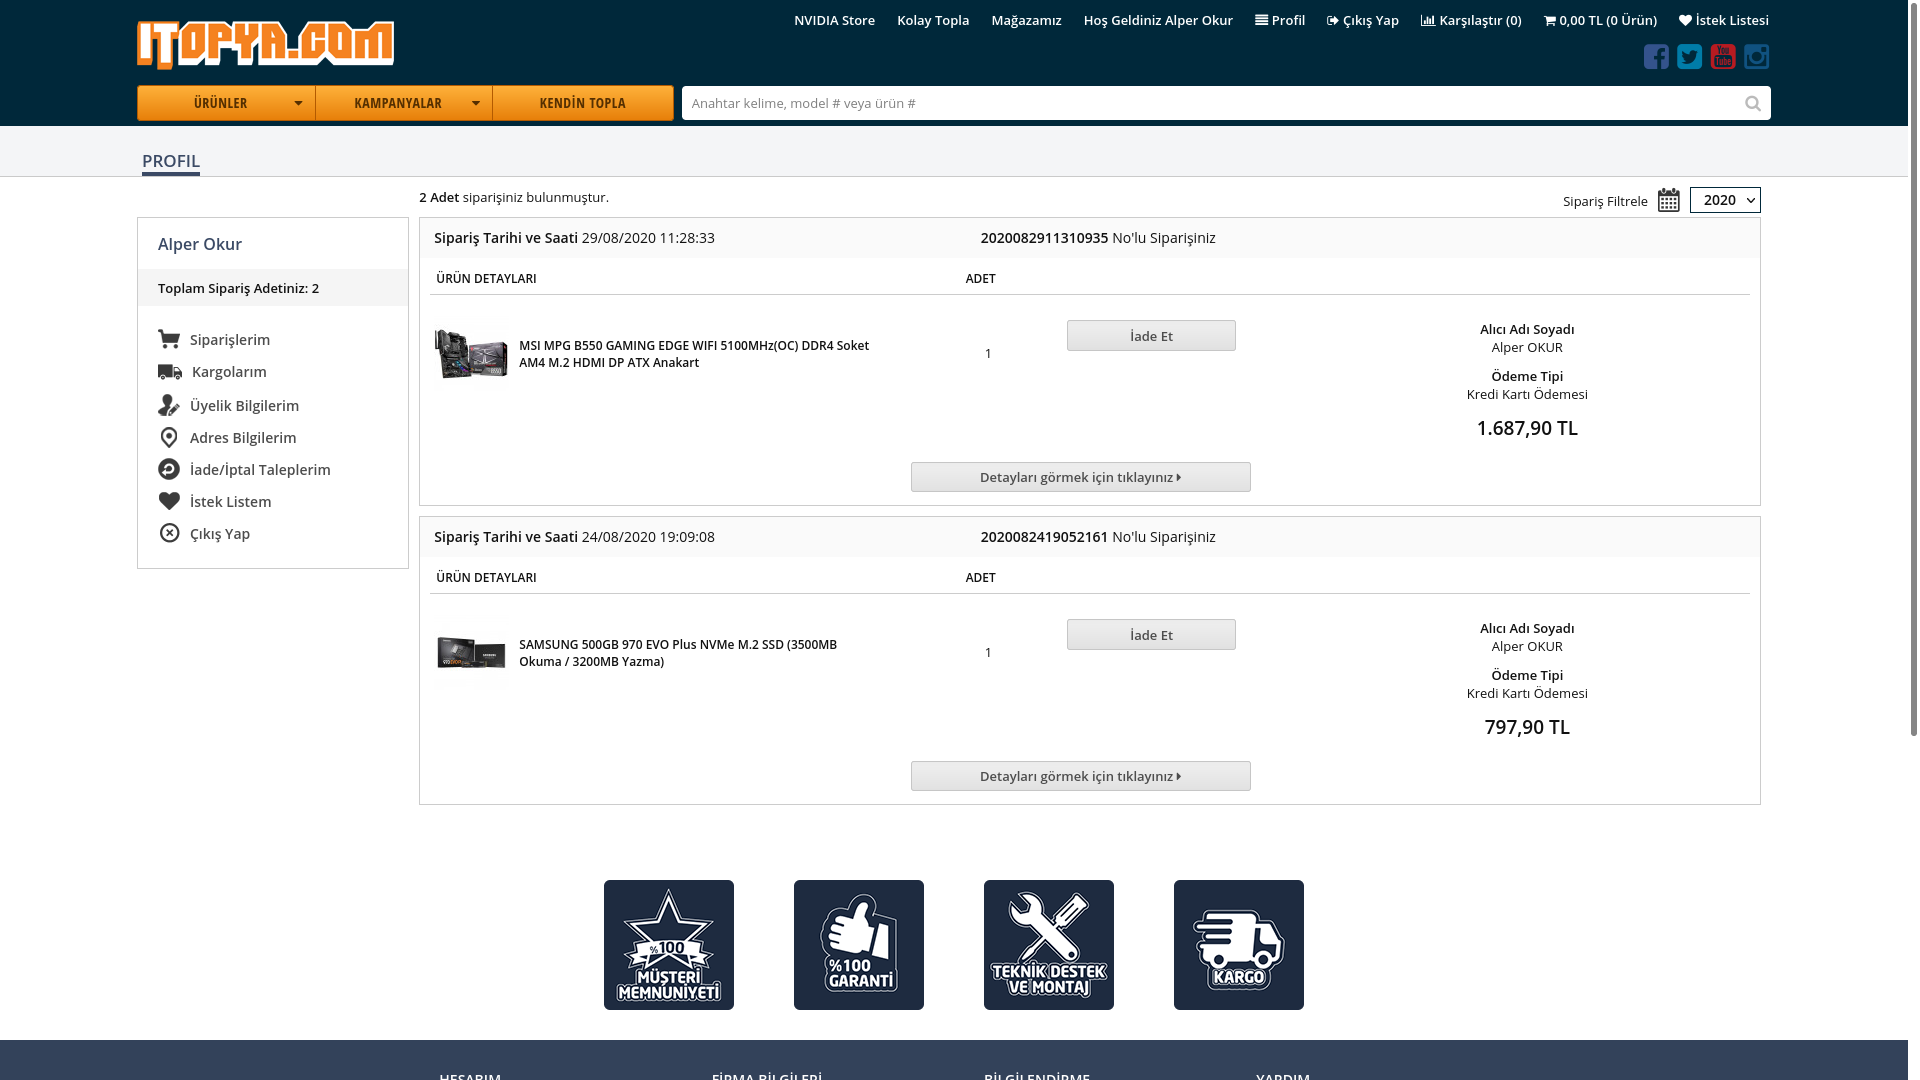Viewport: 1920px width, 1080px height.
Task: Open the 0,00 TL shopping cart
Action: pos(1600,20)
